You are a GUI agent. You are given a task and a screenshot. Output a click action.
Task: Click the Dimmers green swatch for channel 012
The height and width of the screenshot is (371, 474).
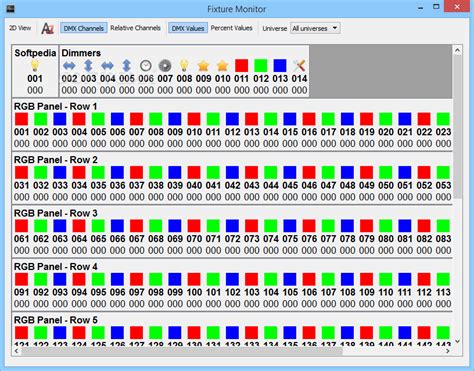(x=261, y=66)
